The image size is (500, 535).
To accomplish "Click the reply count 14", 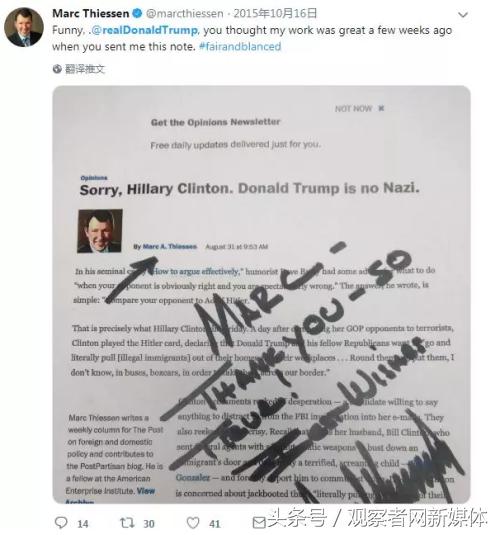I will [x=83, y=524].
